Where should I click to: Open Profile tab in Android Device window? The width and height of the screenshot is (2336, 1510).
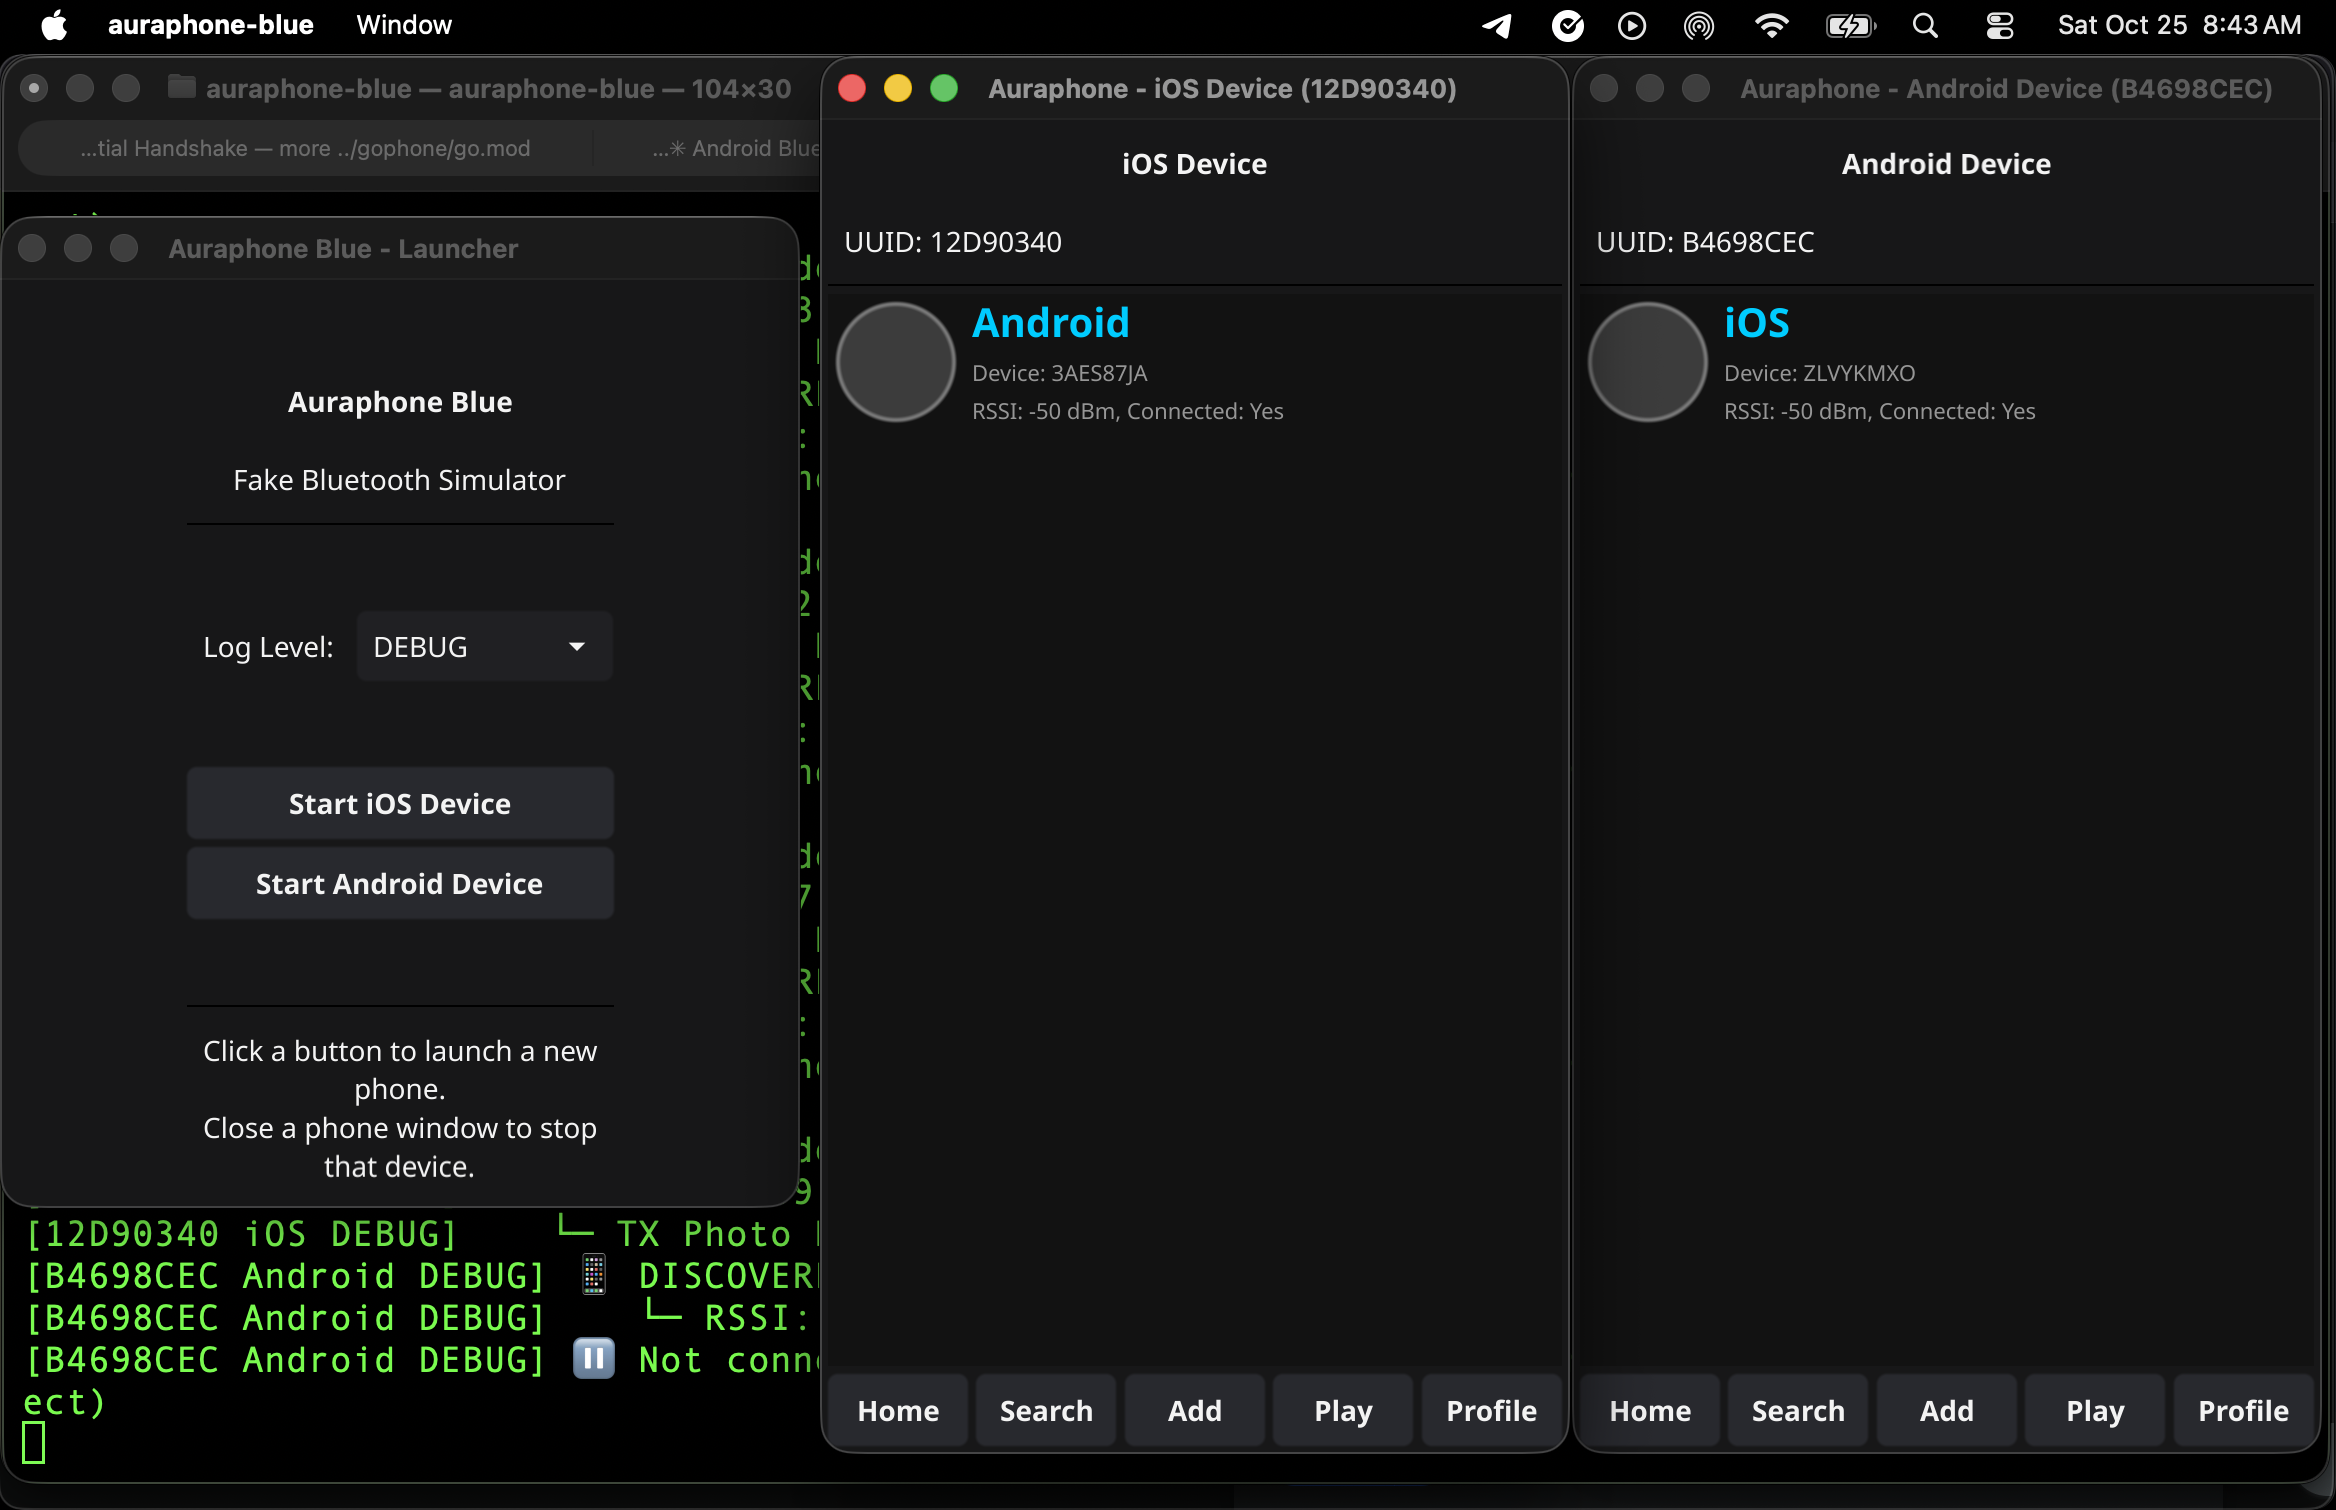[2242, 1410]
